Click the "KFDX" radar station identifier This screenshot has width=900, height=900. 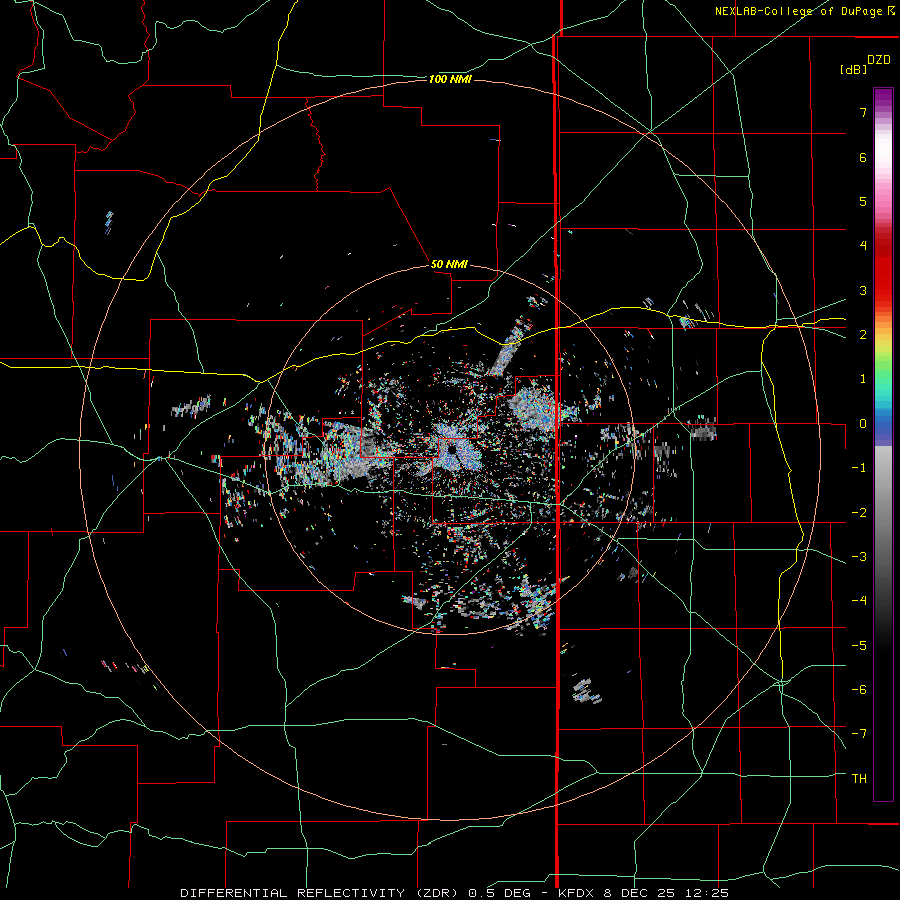coord(577,893)
